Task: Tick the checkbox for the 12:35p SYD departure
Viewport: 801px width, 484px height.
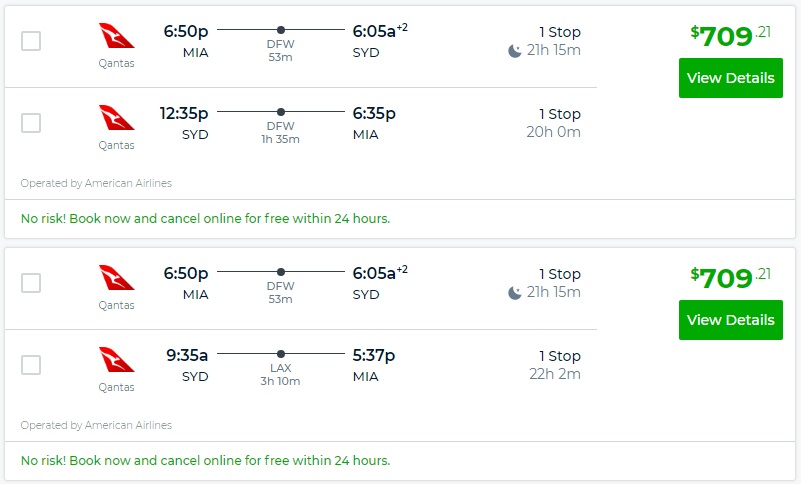Action: 31,123
